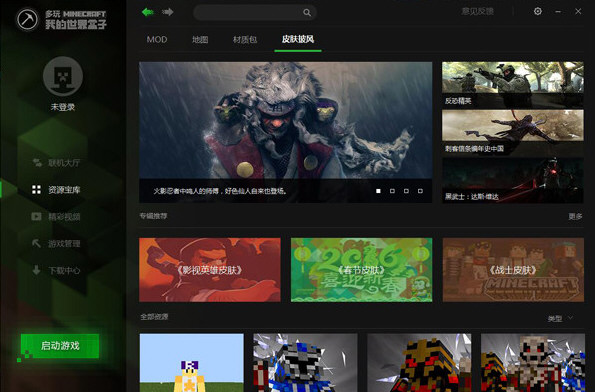Select first banner slide indicator

point(378,191)
